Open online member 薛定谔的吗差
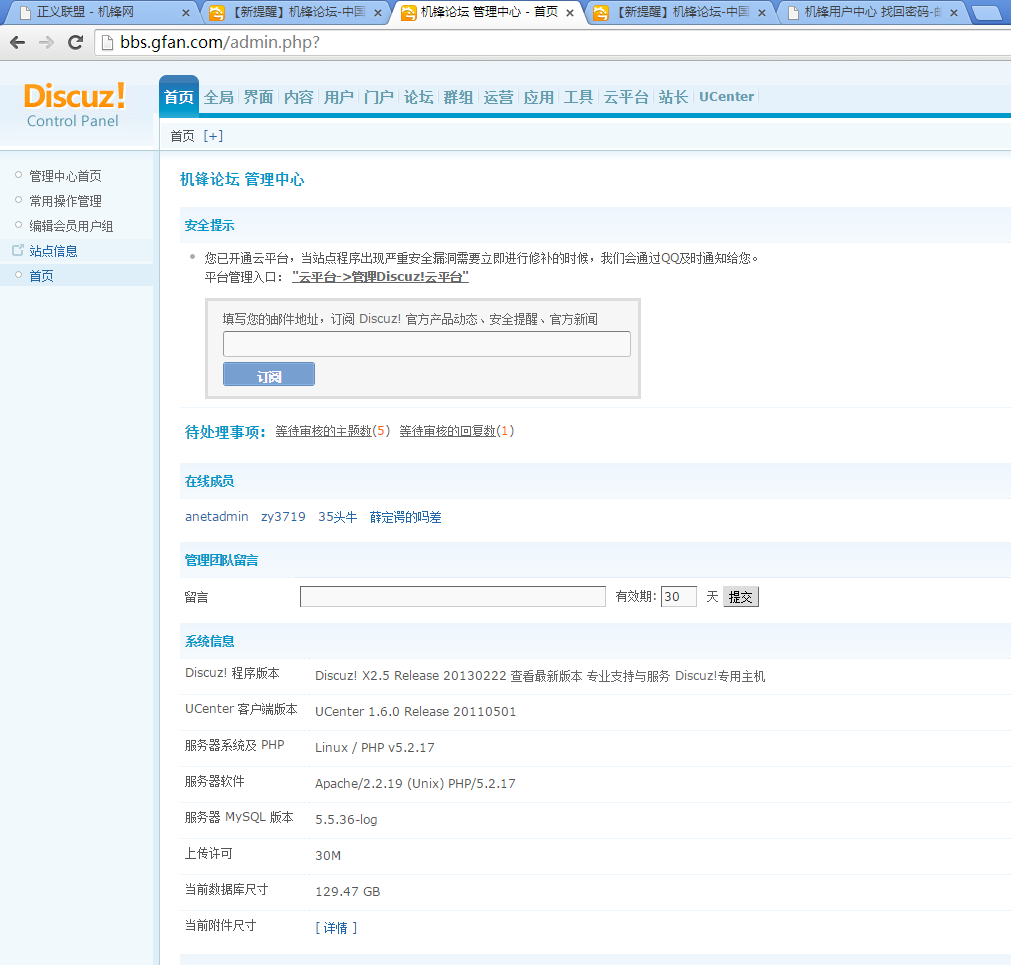 (406, 516)
